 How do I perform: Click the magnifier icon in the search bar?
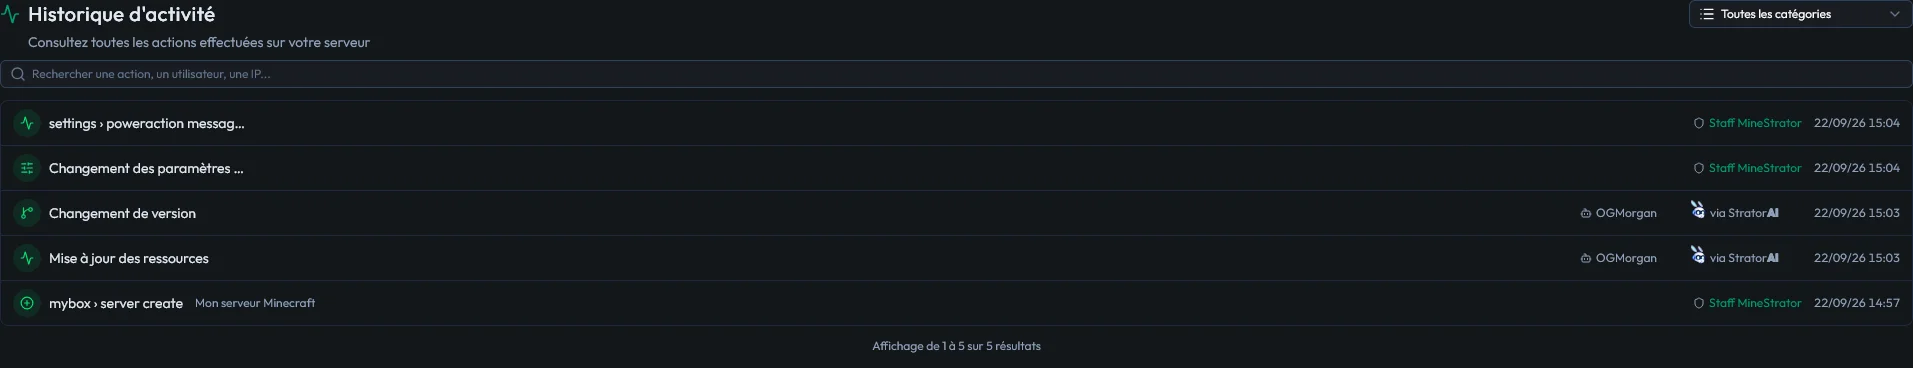pyautogui.click(x=18, y=74)
